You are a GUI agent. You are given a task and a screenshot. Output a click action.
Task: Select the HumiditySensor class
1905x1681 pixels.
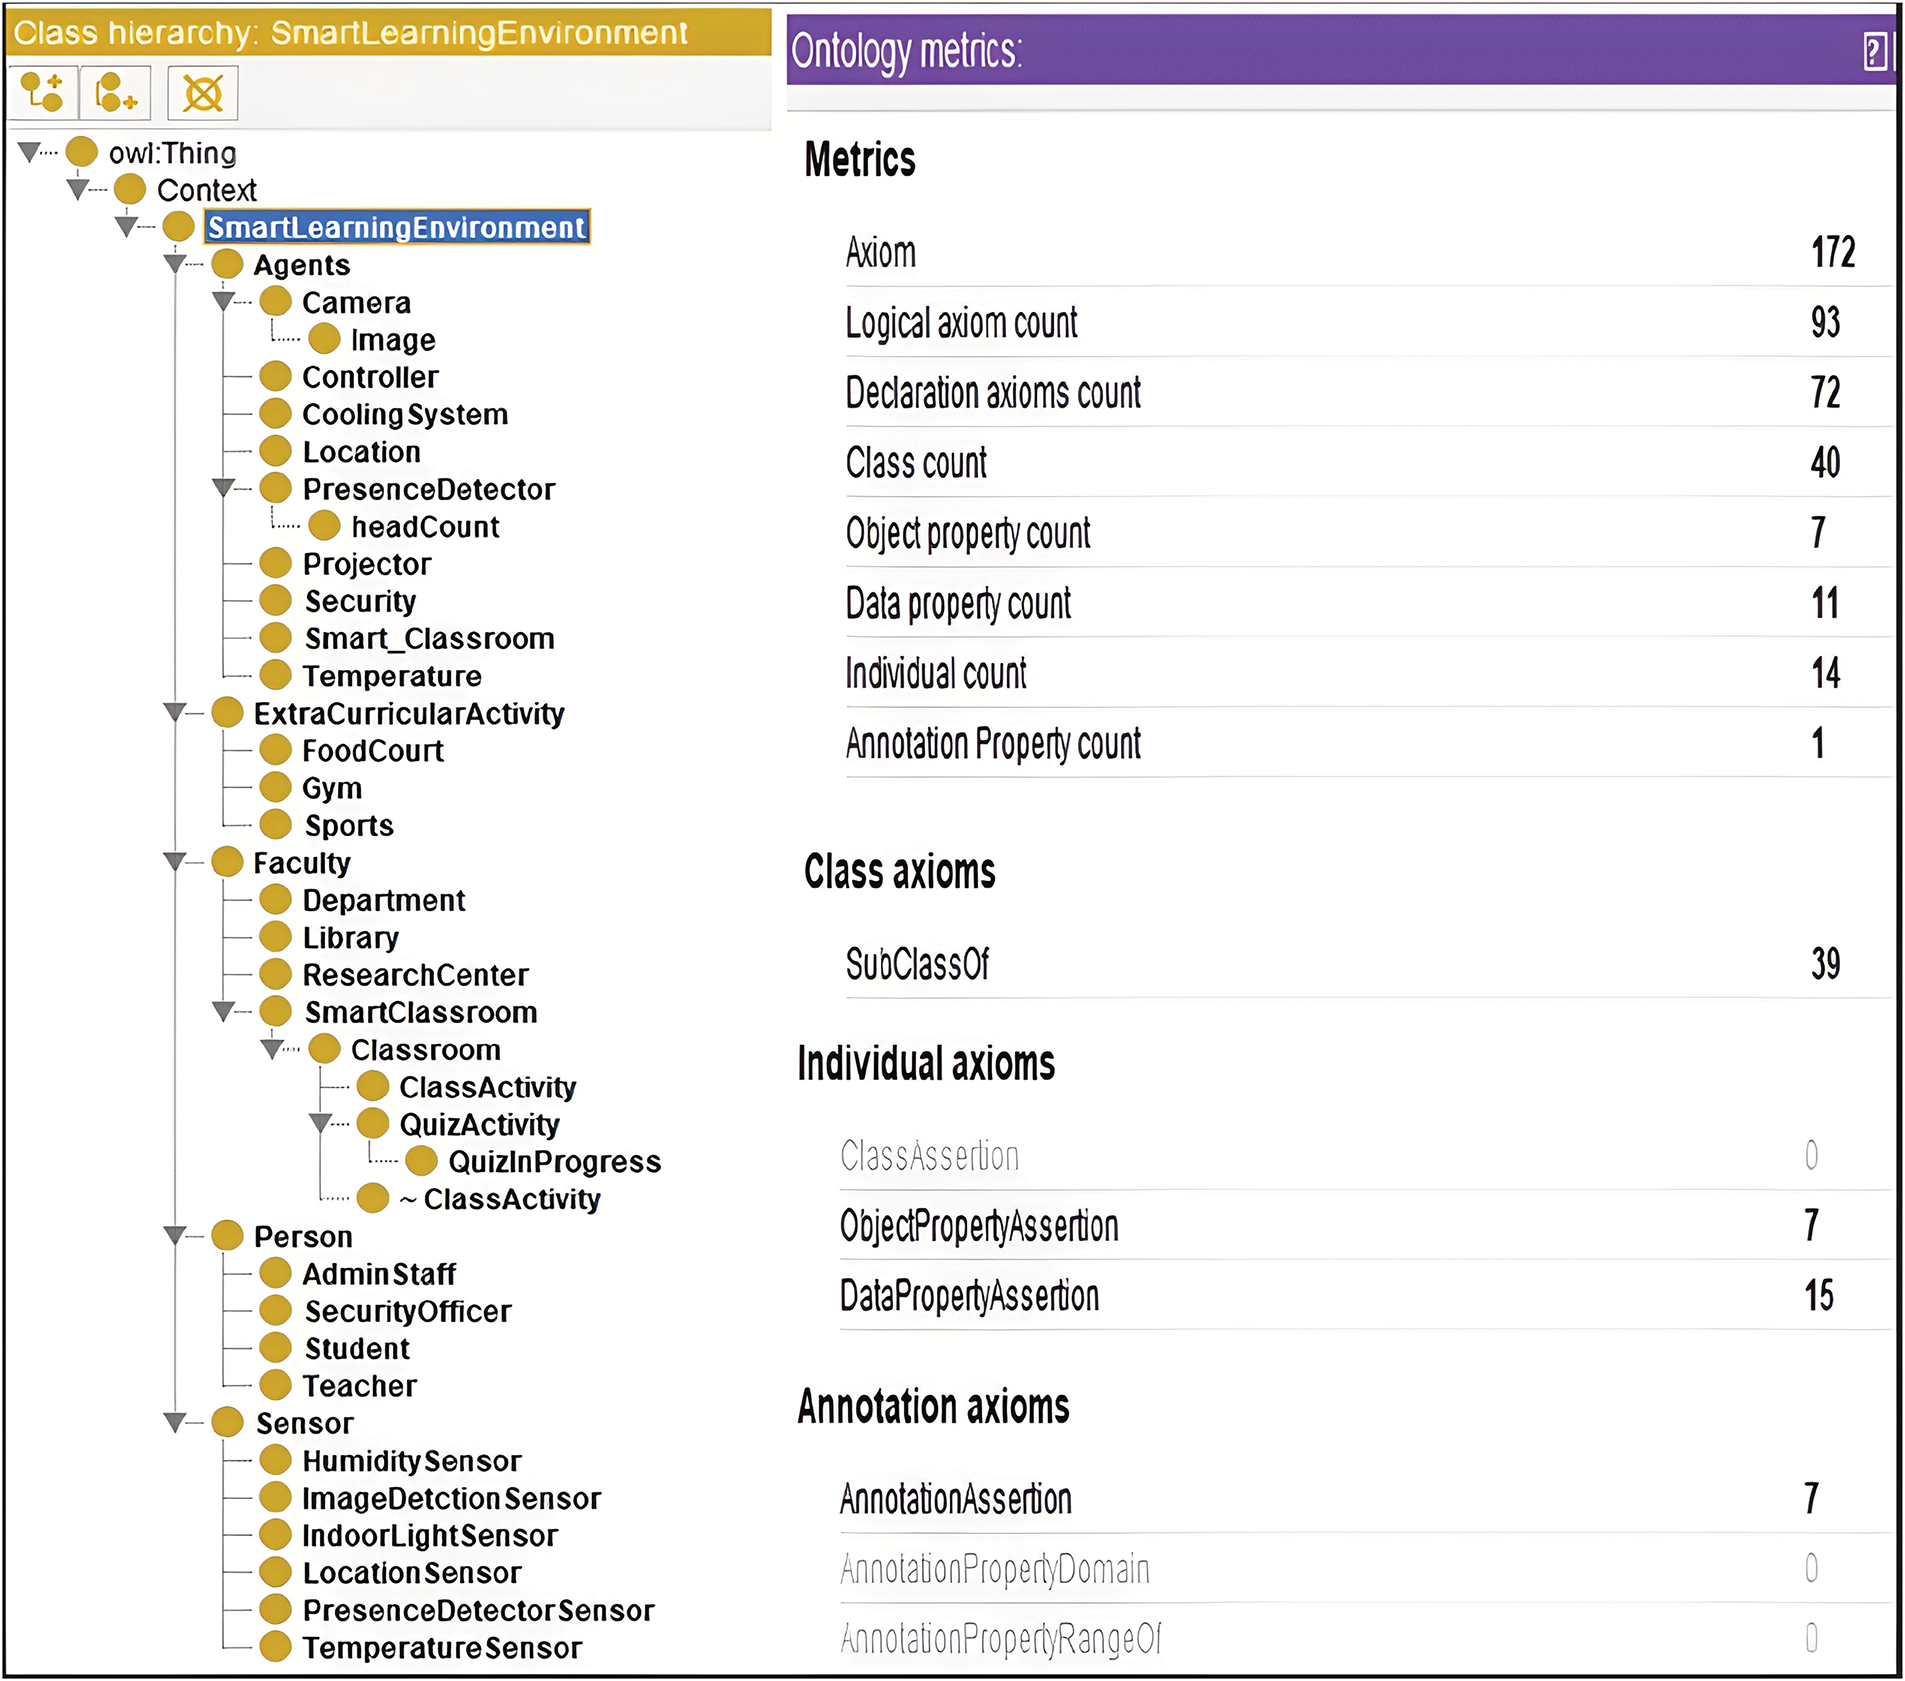point(412,1461)
